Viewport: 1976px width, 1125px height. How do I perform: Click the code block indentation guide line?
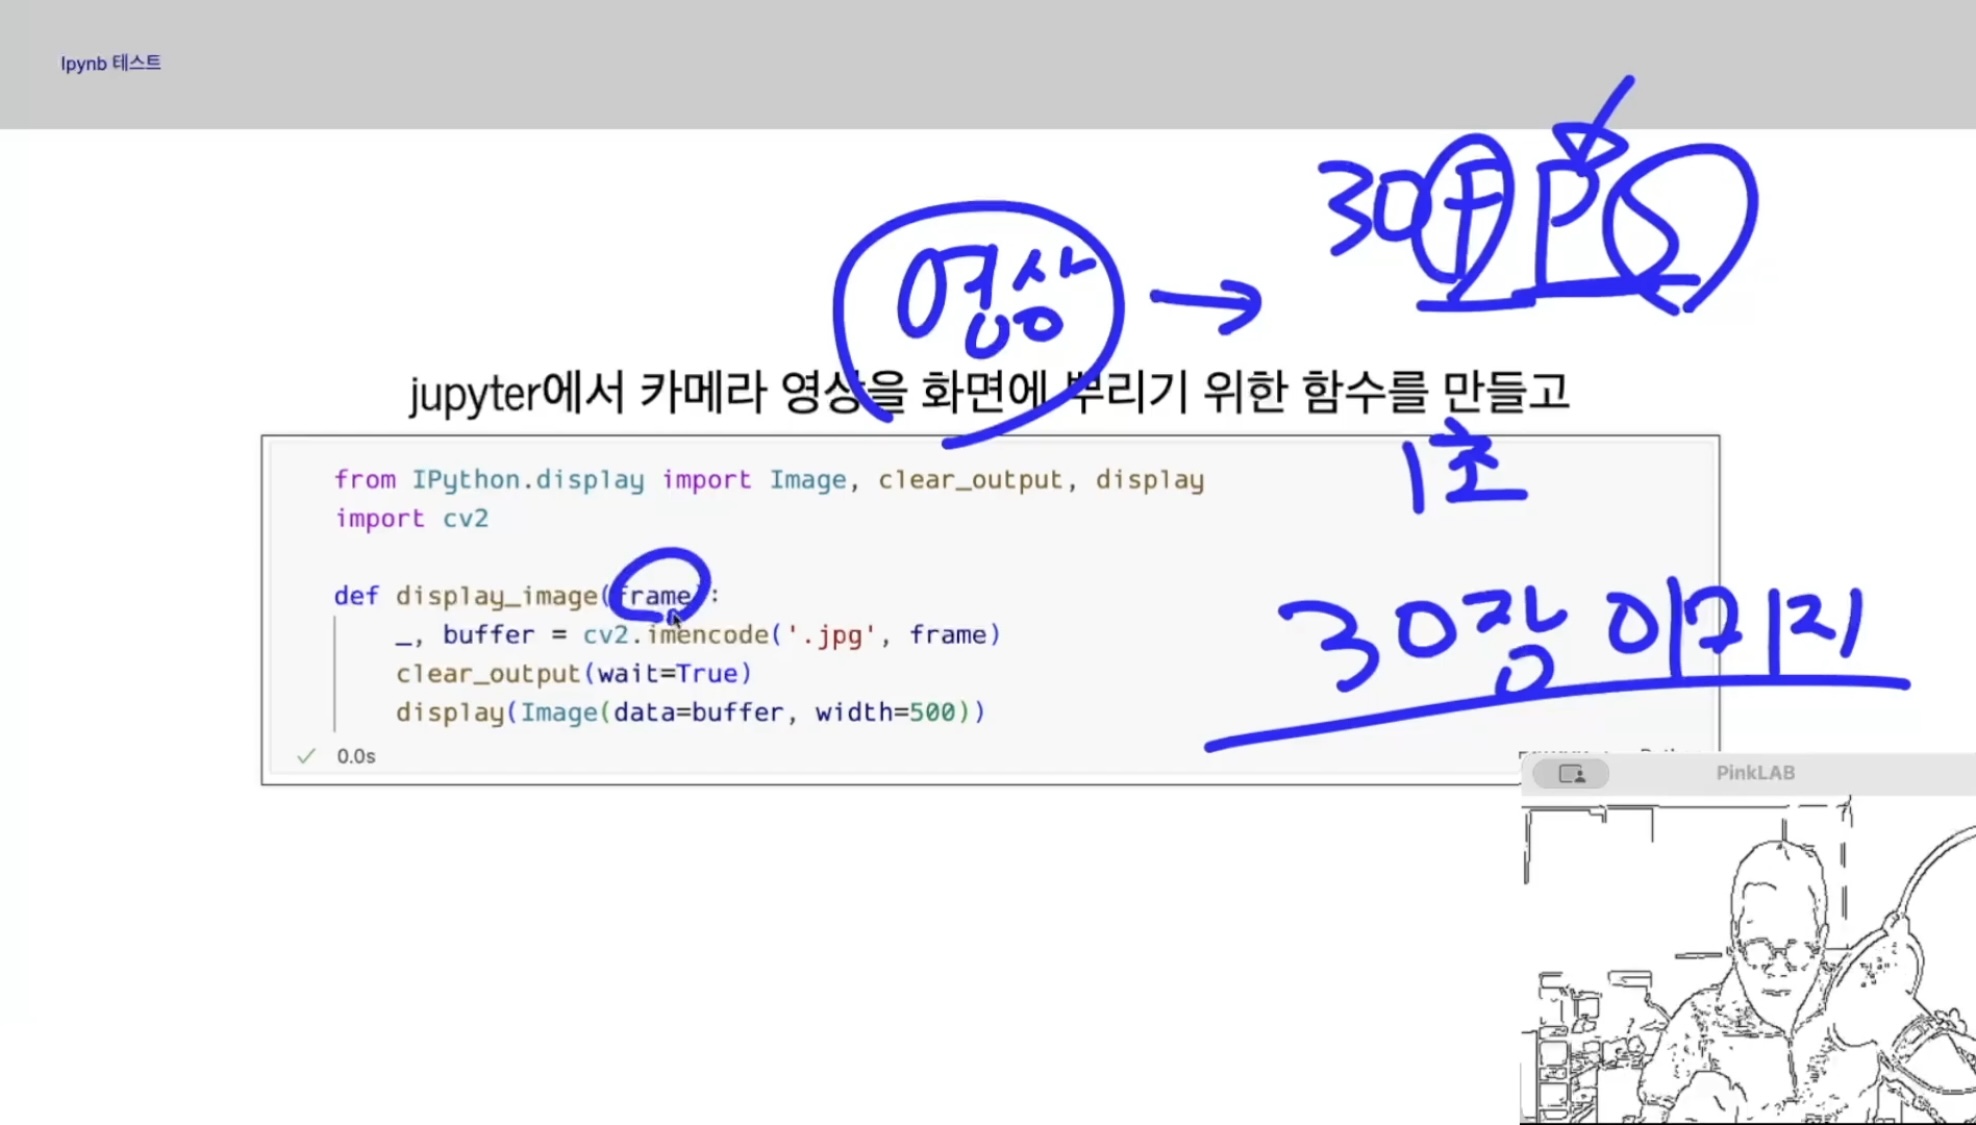335,673
